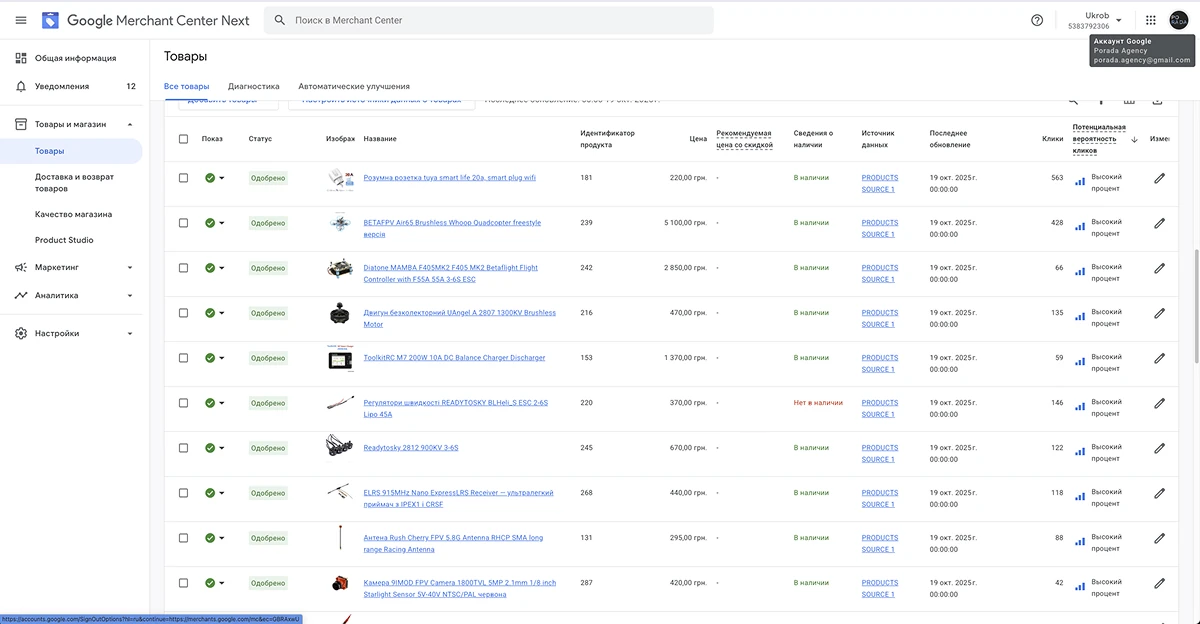Click pencil icon for Readytosky 2812 900KV
Image resolution: width=1200 pixels, height=624 pixels.
pyautogui.click(x=1159, y=448)
